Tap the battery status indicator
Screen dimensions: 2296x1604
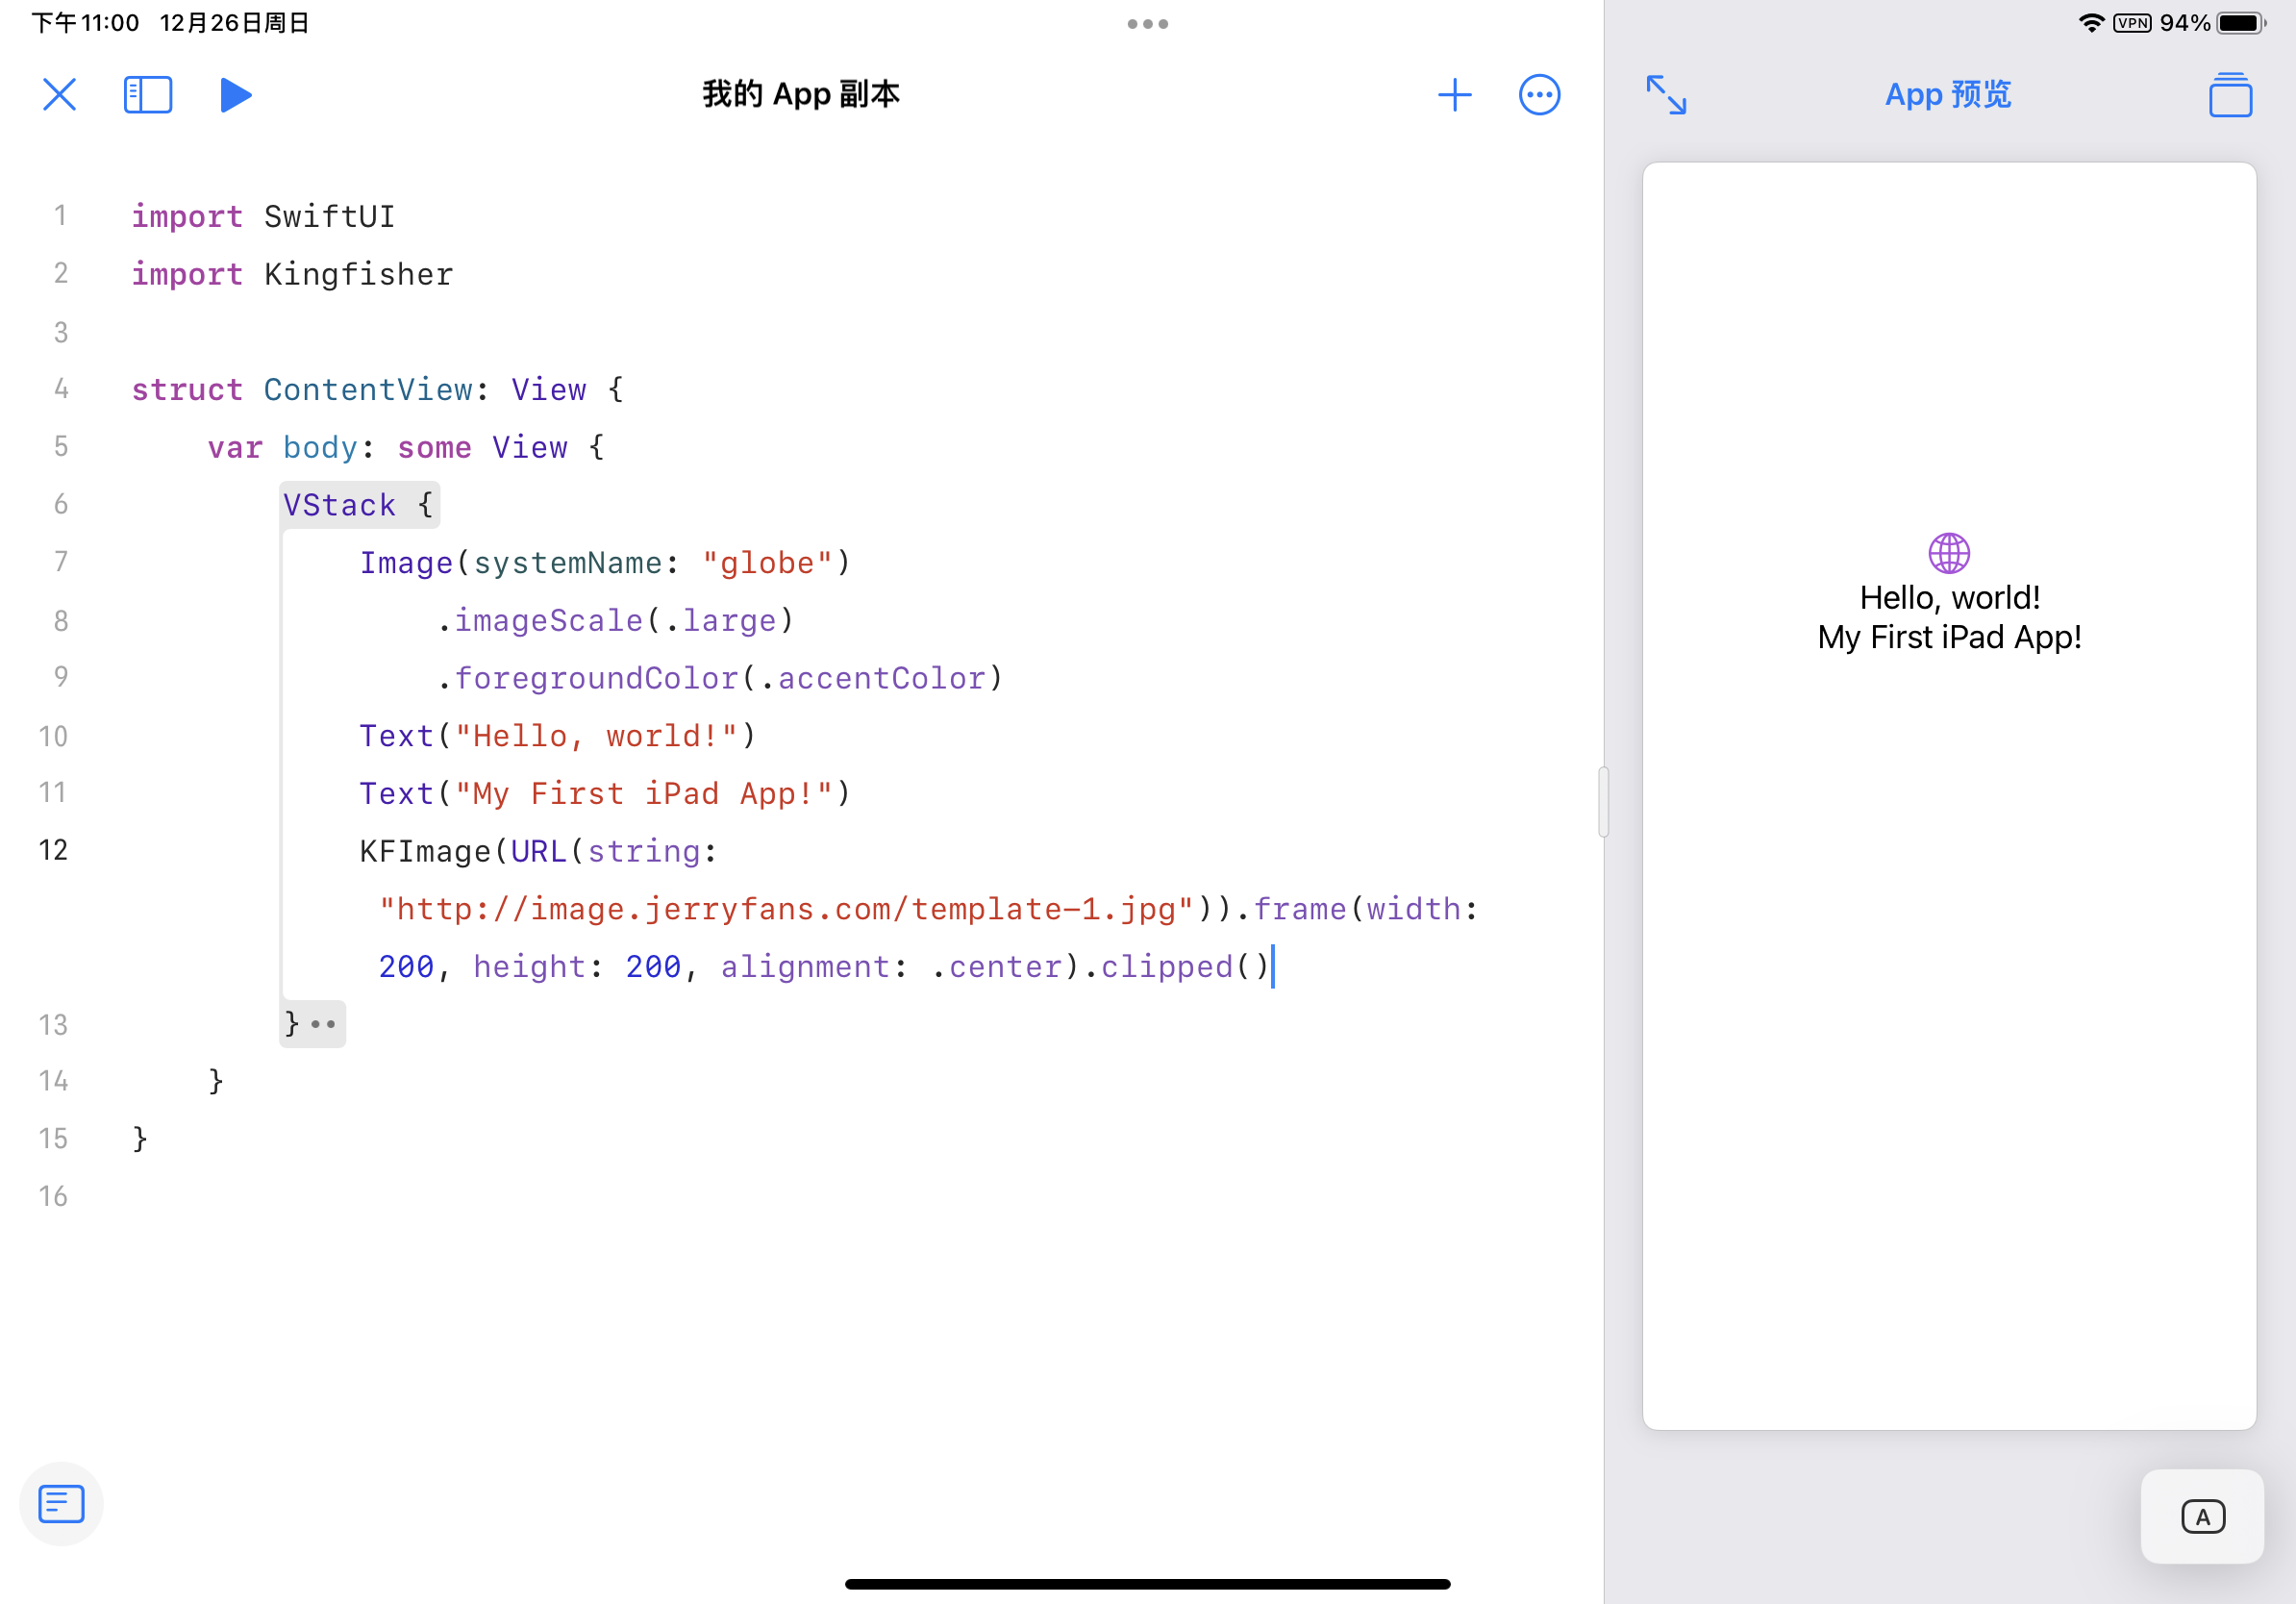tap(2240, 23)
